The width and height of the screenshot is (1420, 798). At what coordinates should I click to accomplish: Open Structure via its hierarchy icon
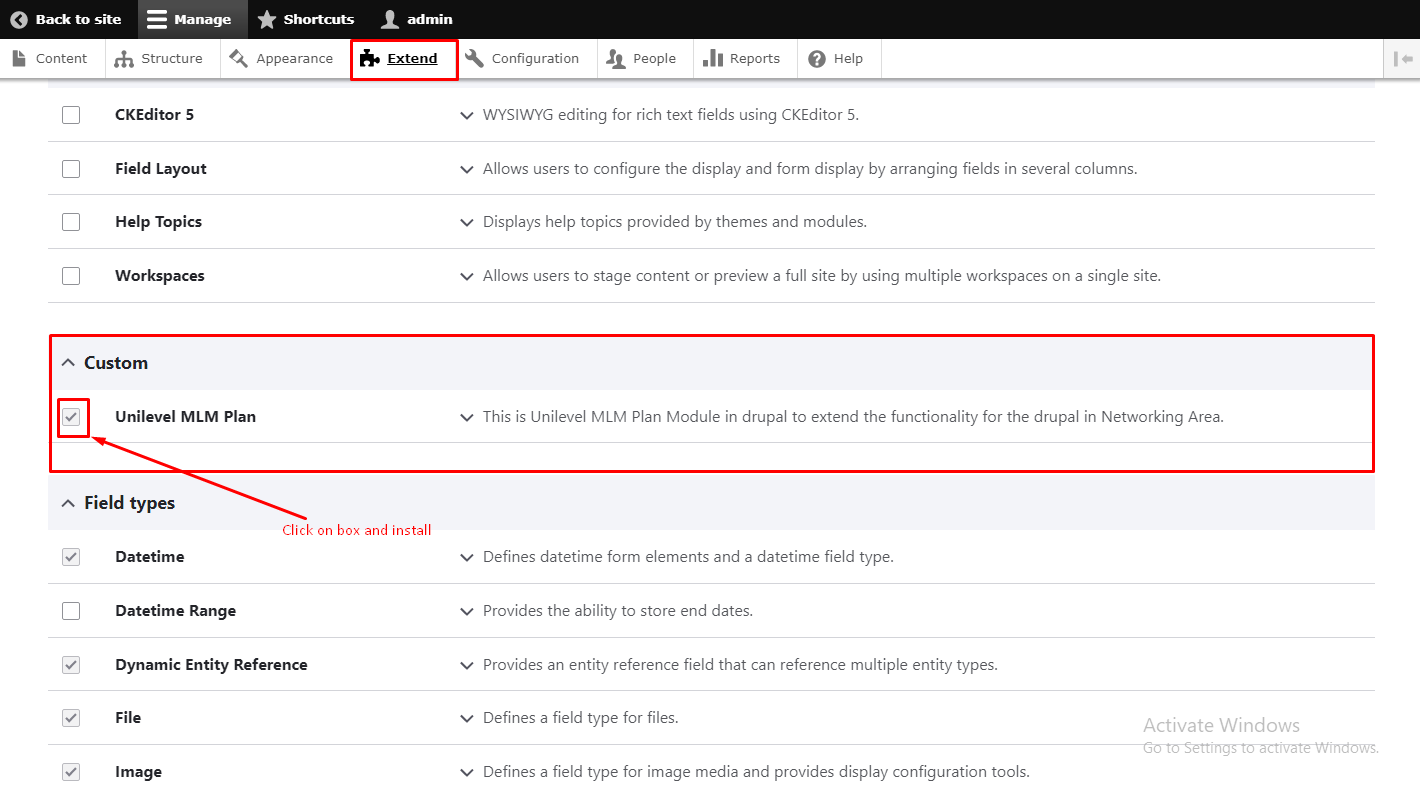(x=124, y=59)
